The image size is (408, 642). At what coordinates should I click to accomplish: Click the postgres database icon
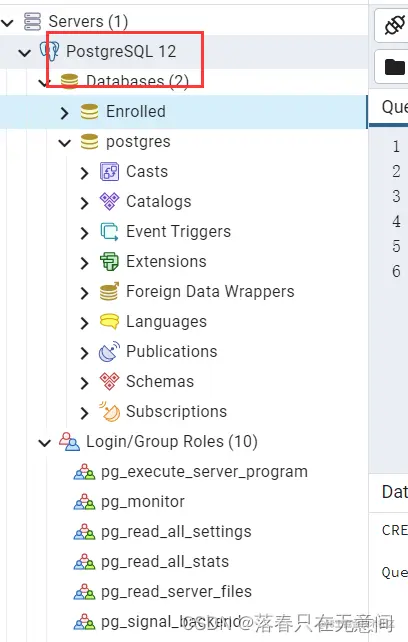point(89,142)
